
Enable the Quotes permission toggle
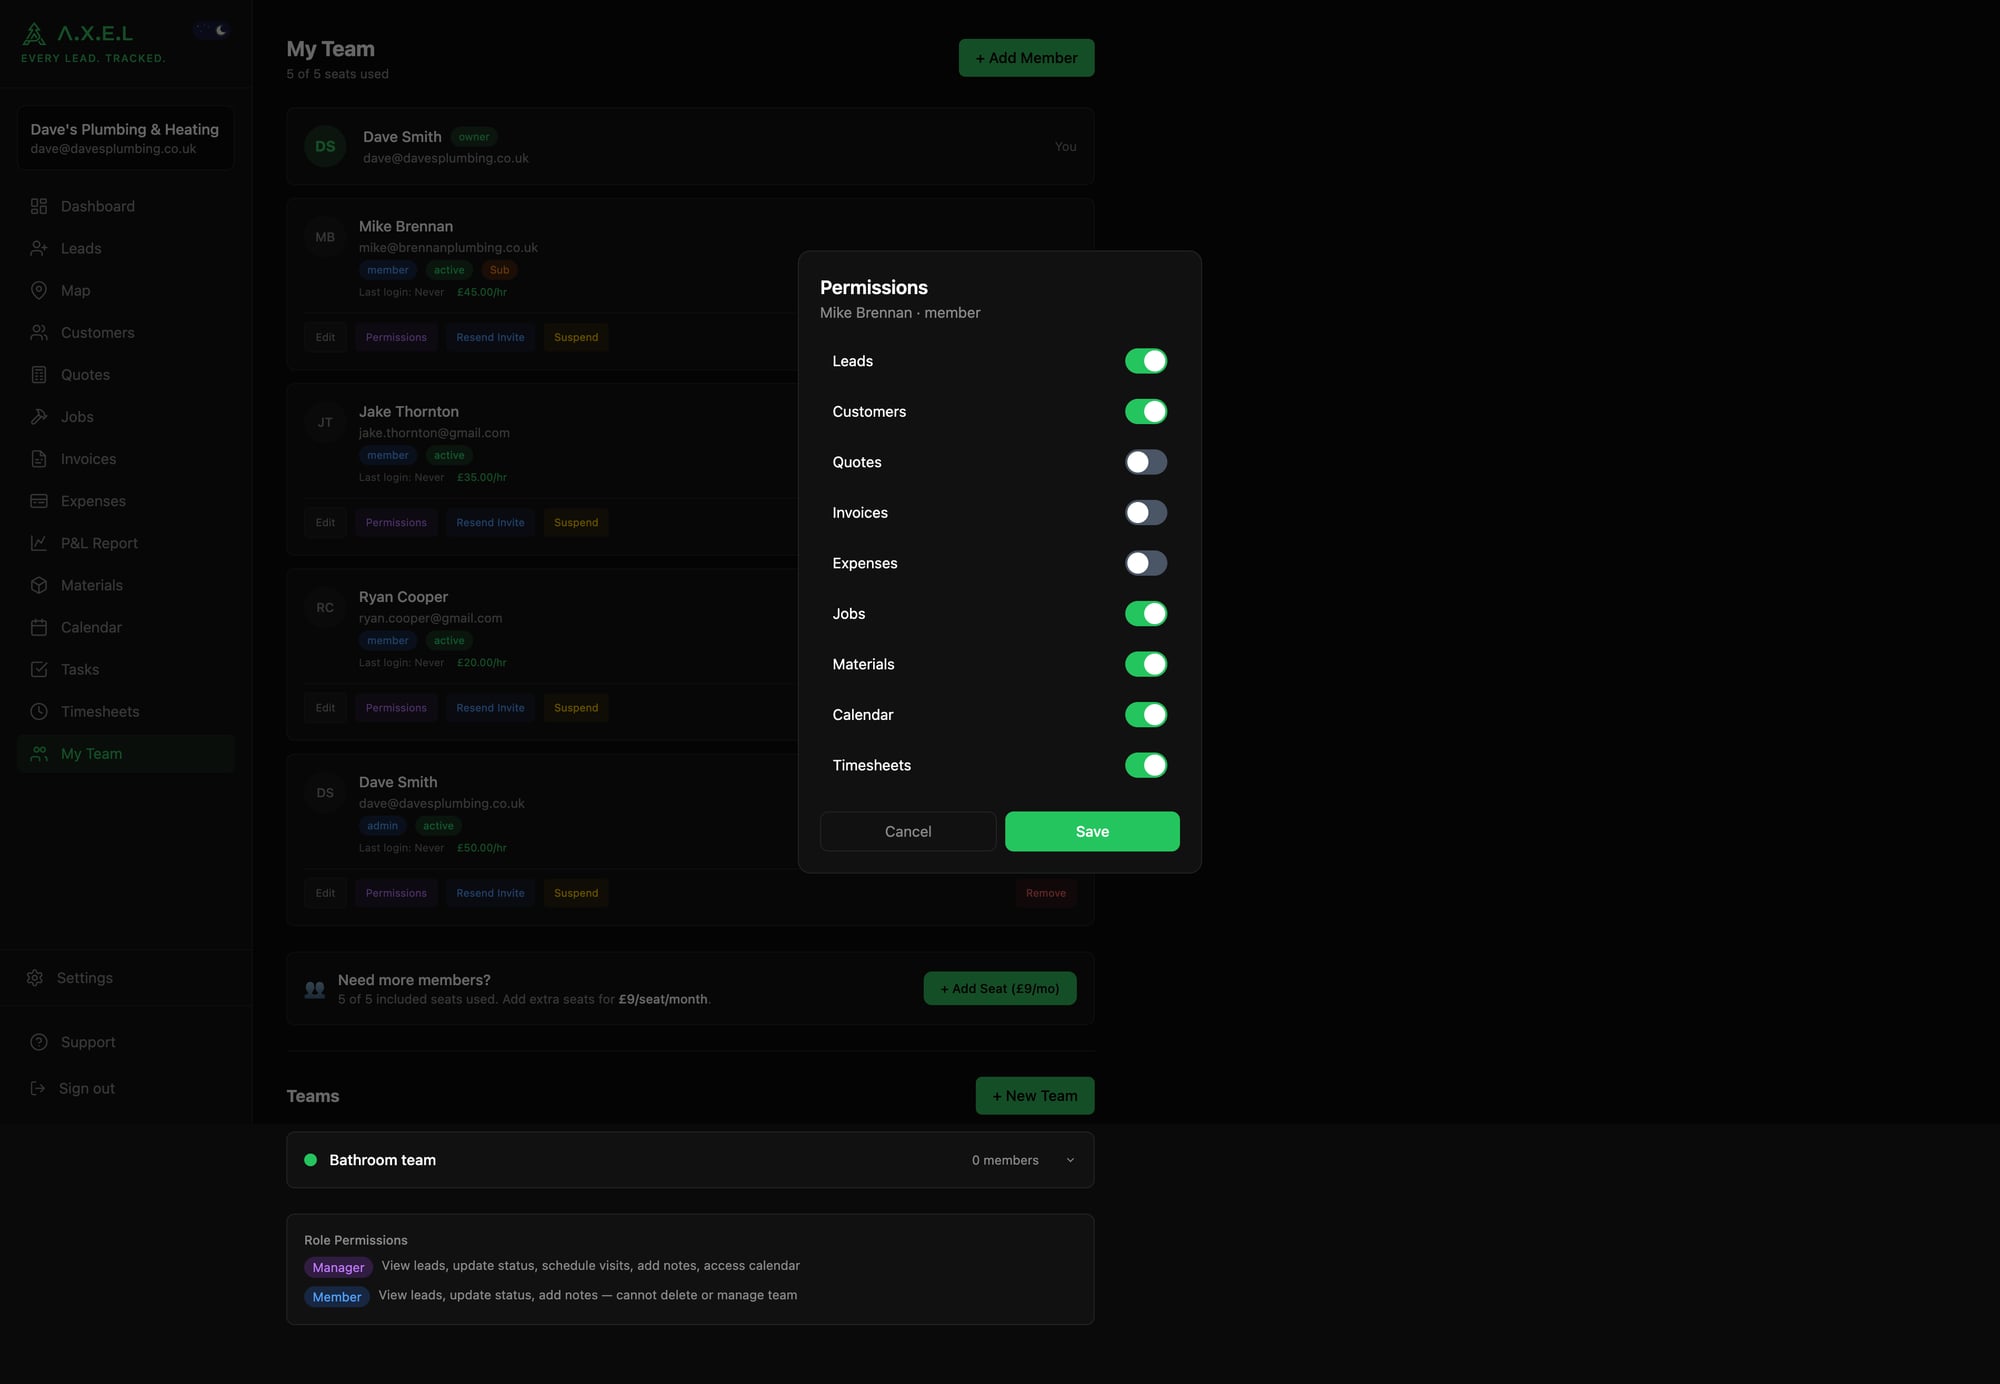(x=1145, y=462)
